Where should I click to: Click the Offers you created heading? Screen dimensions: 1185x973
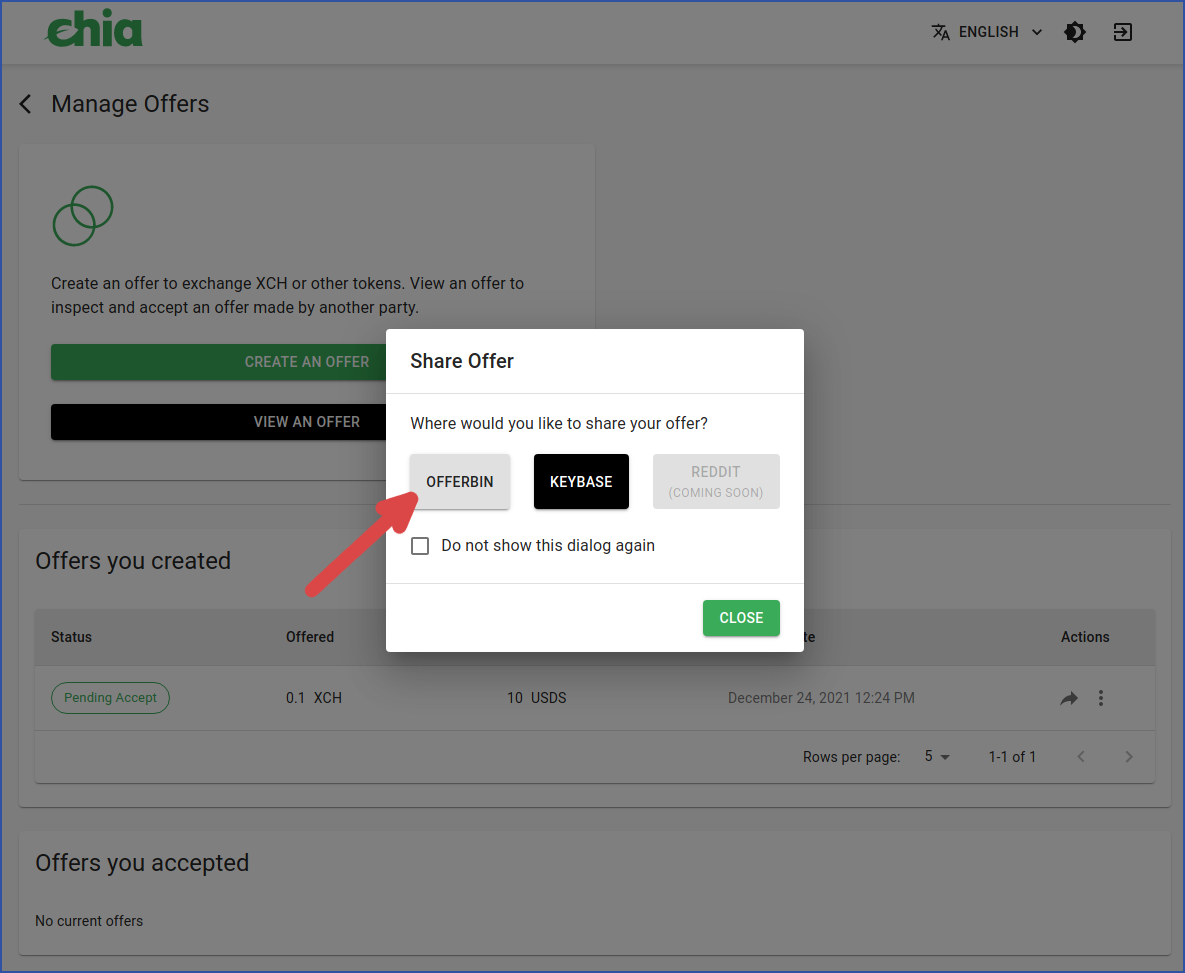click(133, 561)
